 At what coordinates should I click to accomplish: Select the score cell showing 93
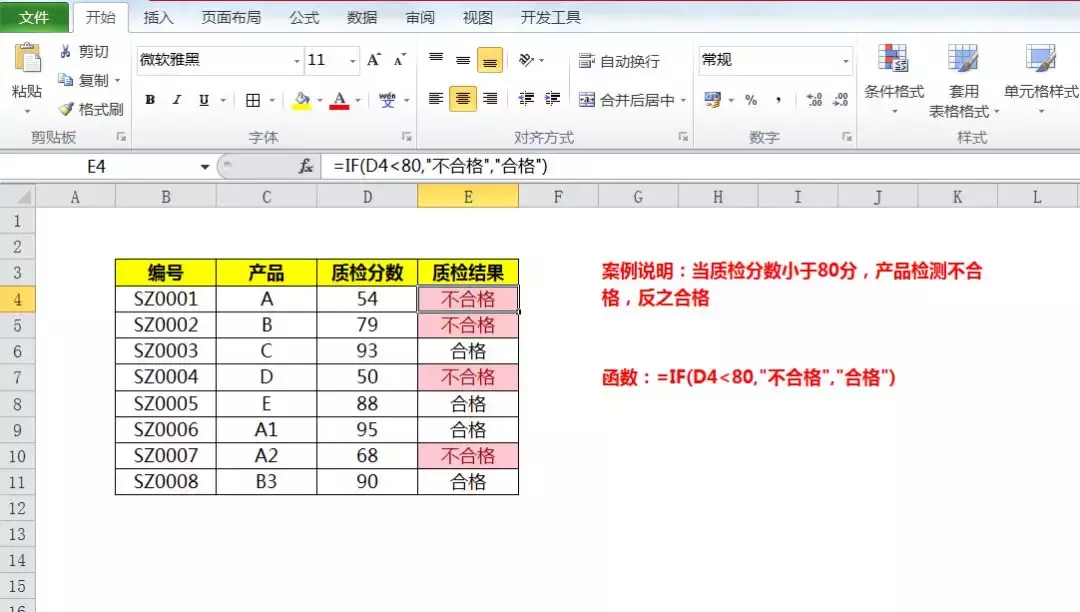click(x=367, y=351)
